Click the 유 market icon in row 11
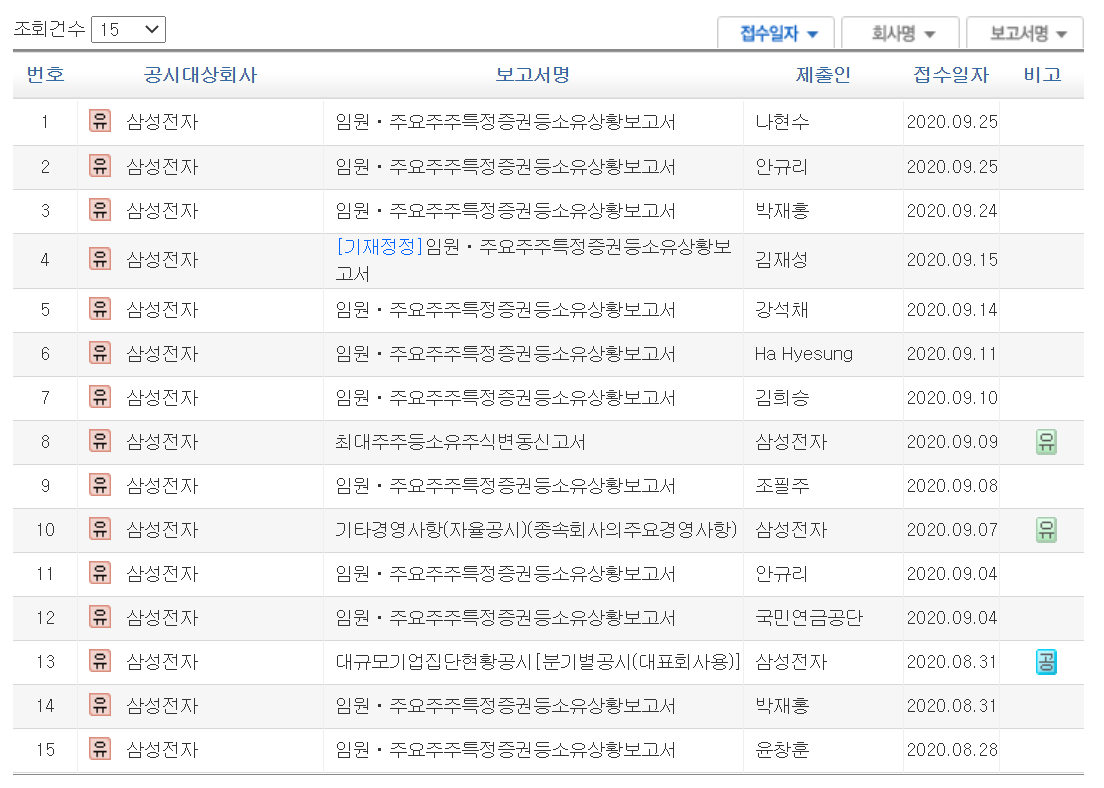The height and width of the screenshot is (788, 1104). point(100,573)
